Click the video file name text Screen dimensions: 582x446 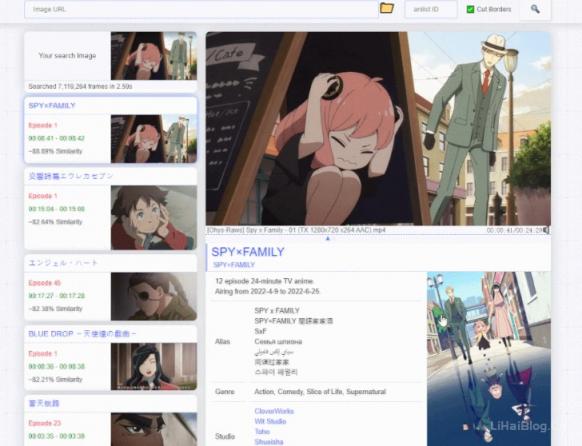coord(296,230)
